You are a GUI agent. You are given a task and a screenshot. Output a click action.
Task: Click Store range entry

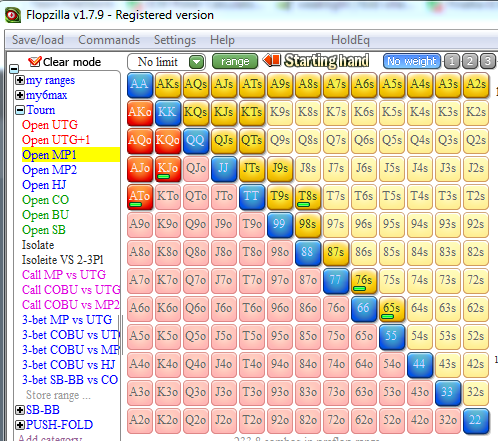(58, 395)
